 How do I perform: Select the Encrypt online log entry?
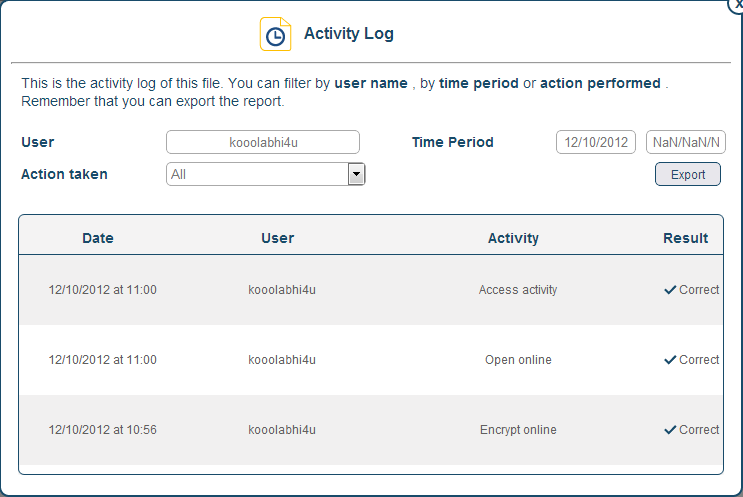[518, 430]
